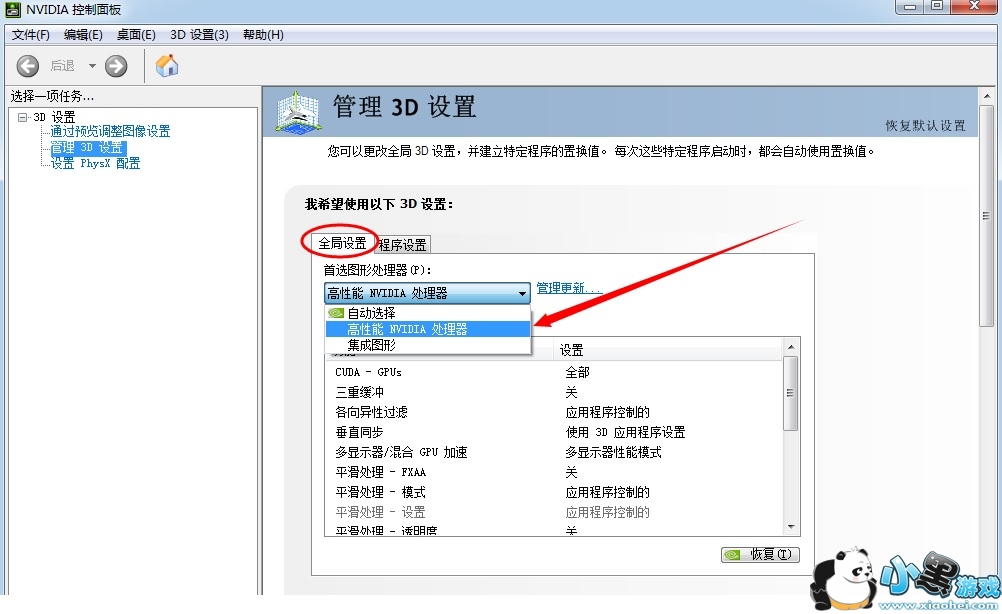
Task: Select the 各向异性过滤 setting row
Action: click(553, 412)
